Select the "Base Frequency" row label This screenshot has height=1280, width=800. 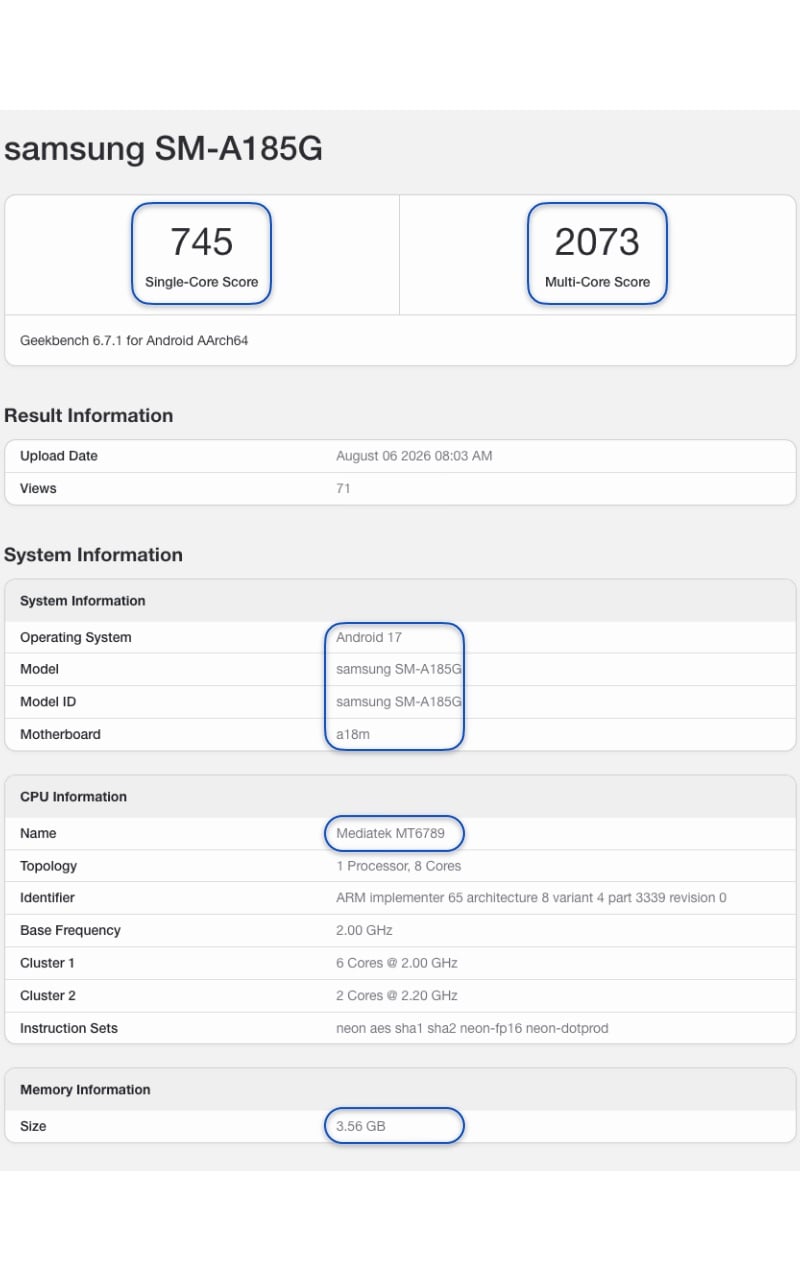pyautogui.click(x=70, y=931)
